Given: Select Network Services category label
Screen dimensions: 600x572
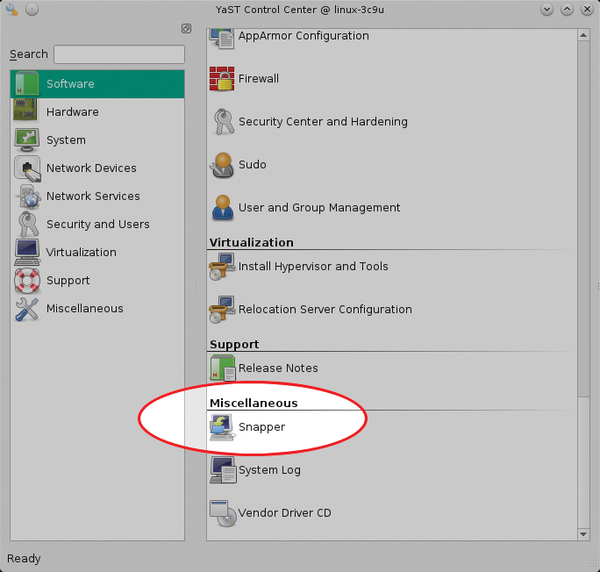Looking at the screenshot, I should click(93, 196).
